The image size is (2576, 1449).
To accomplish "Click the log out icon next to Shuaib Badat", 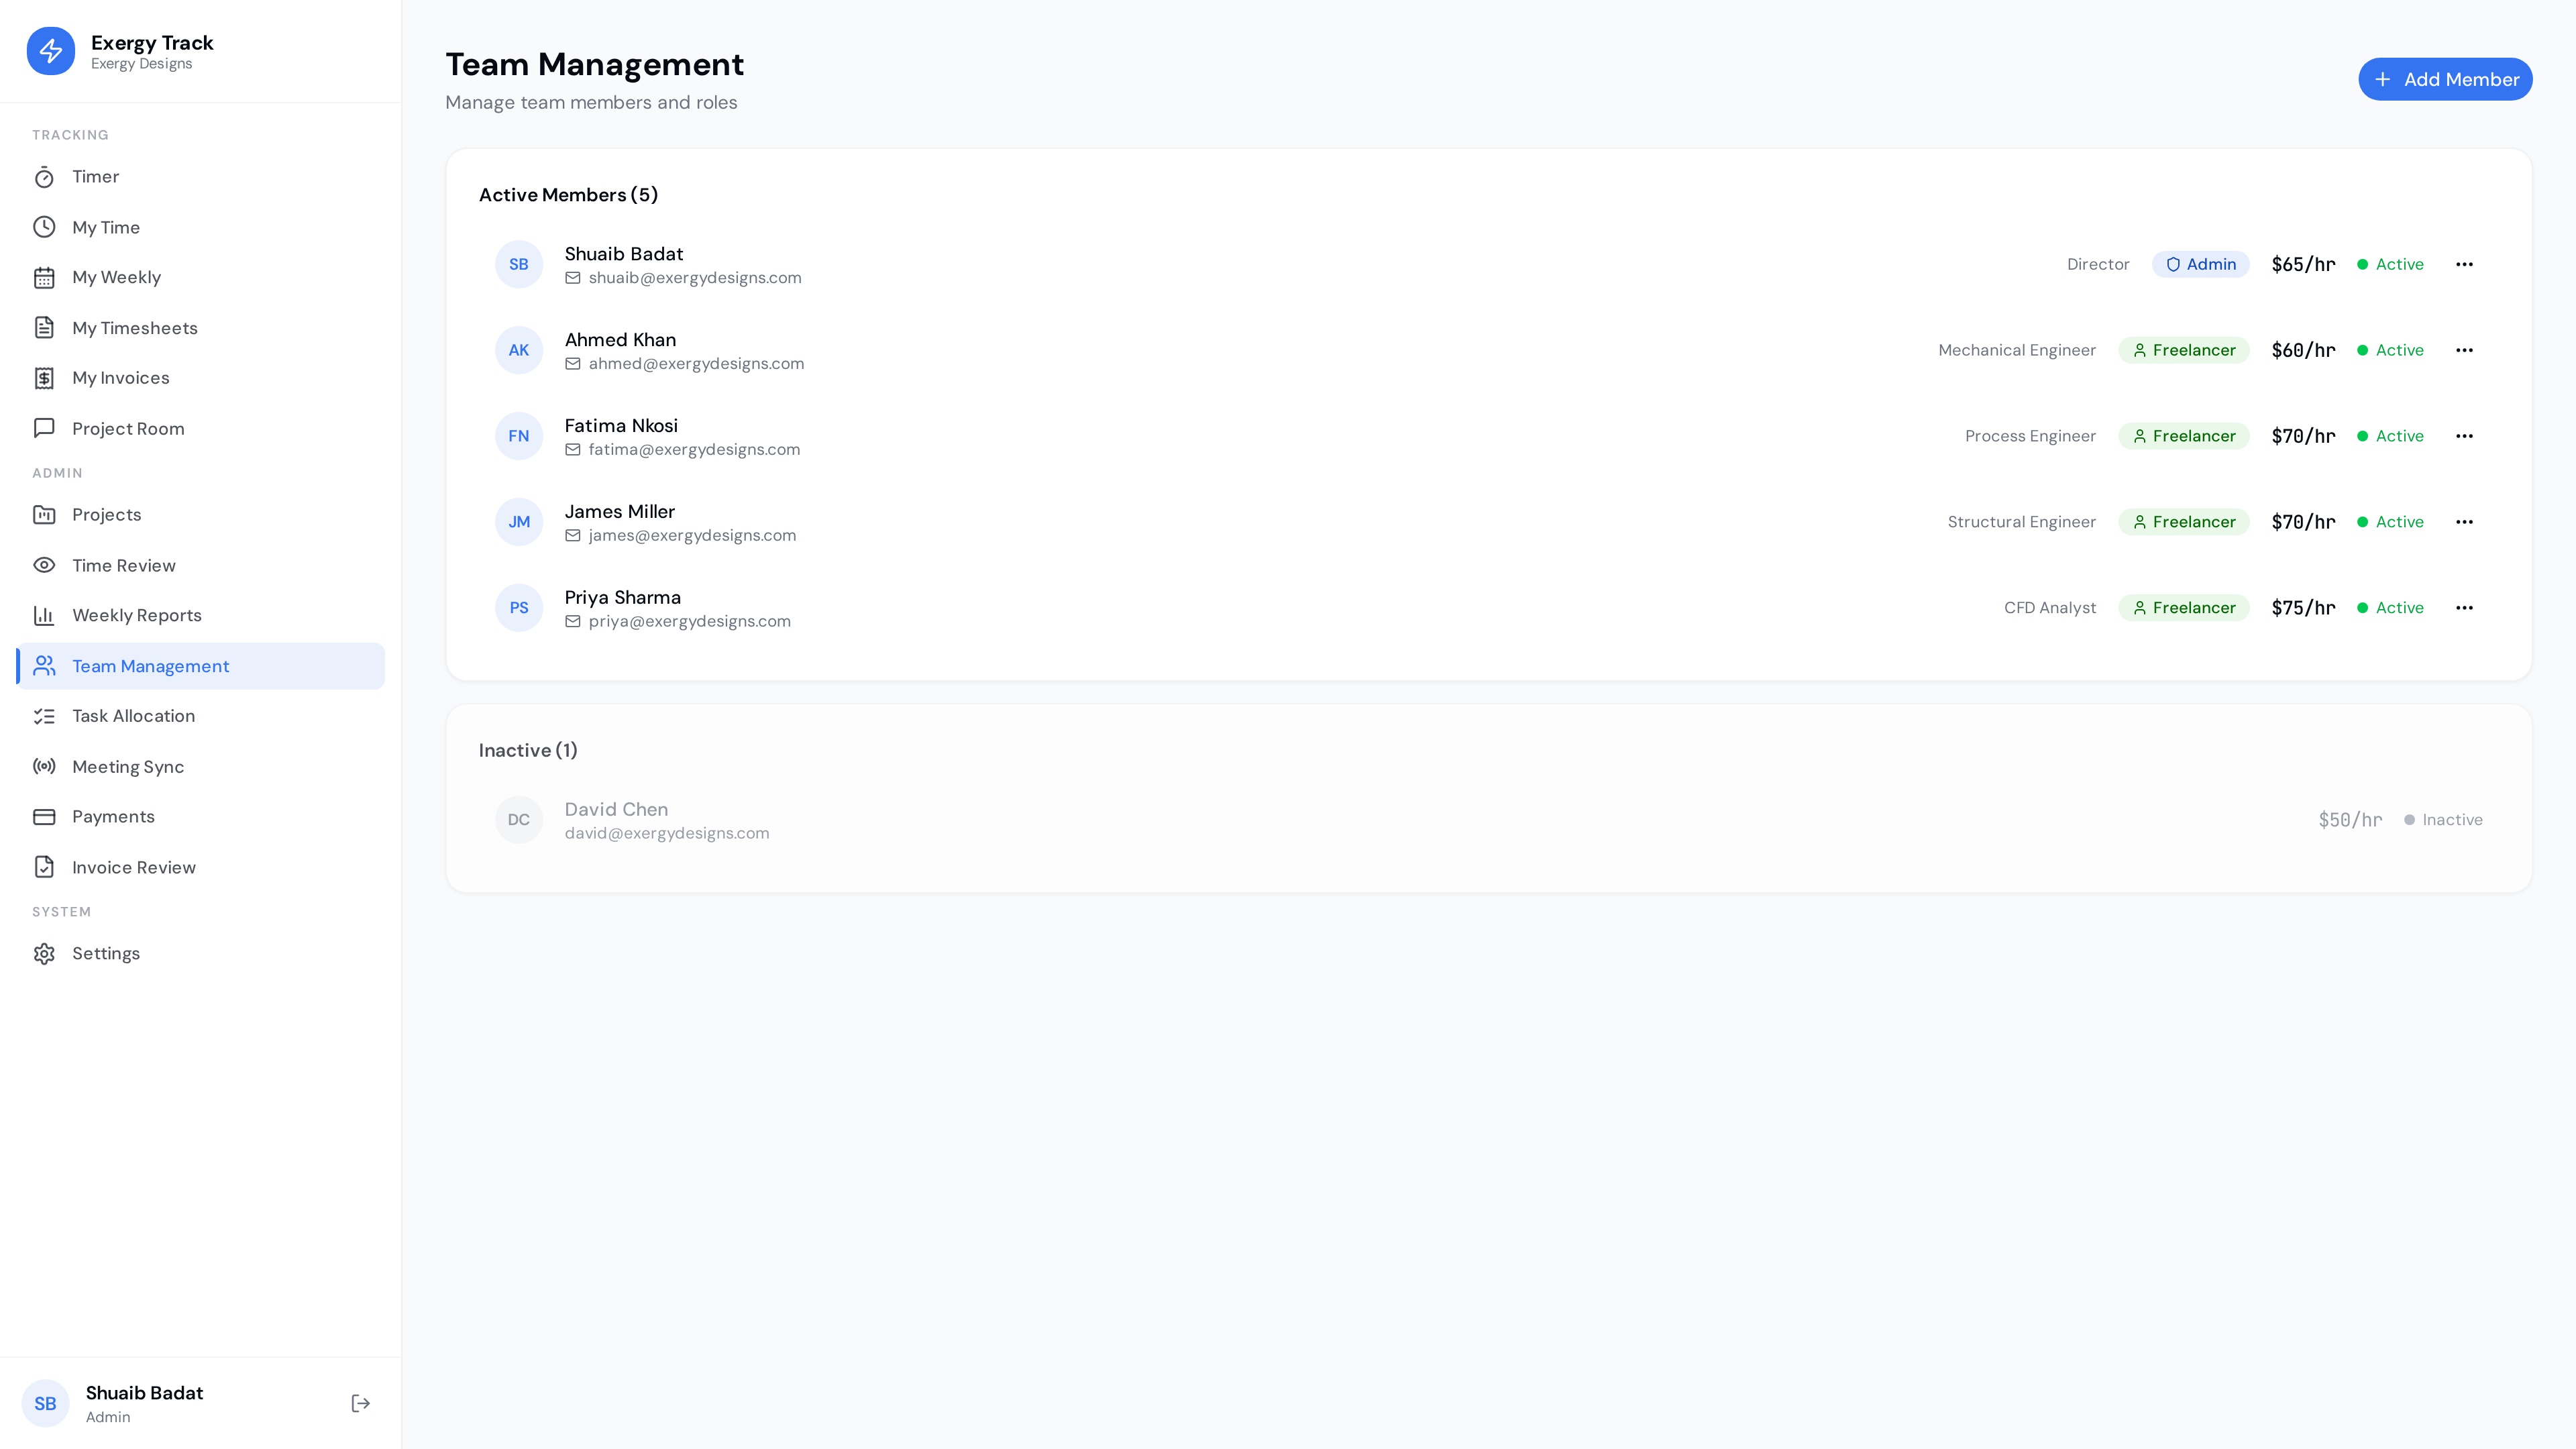I will tap(360, 1403).
